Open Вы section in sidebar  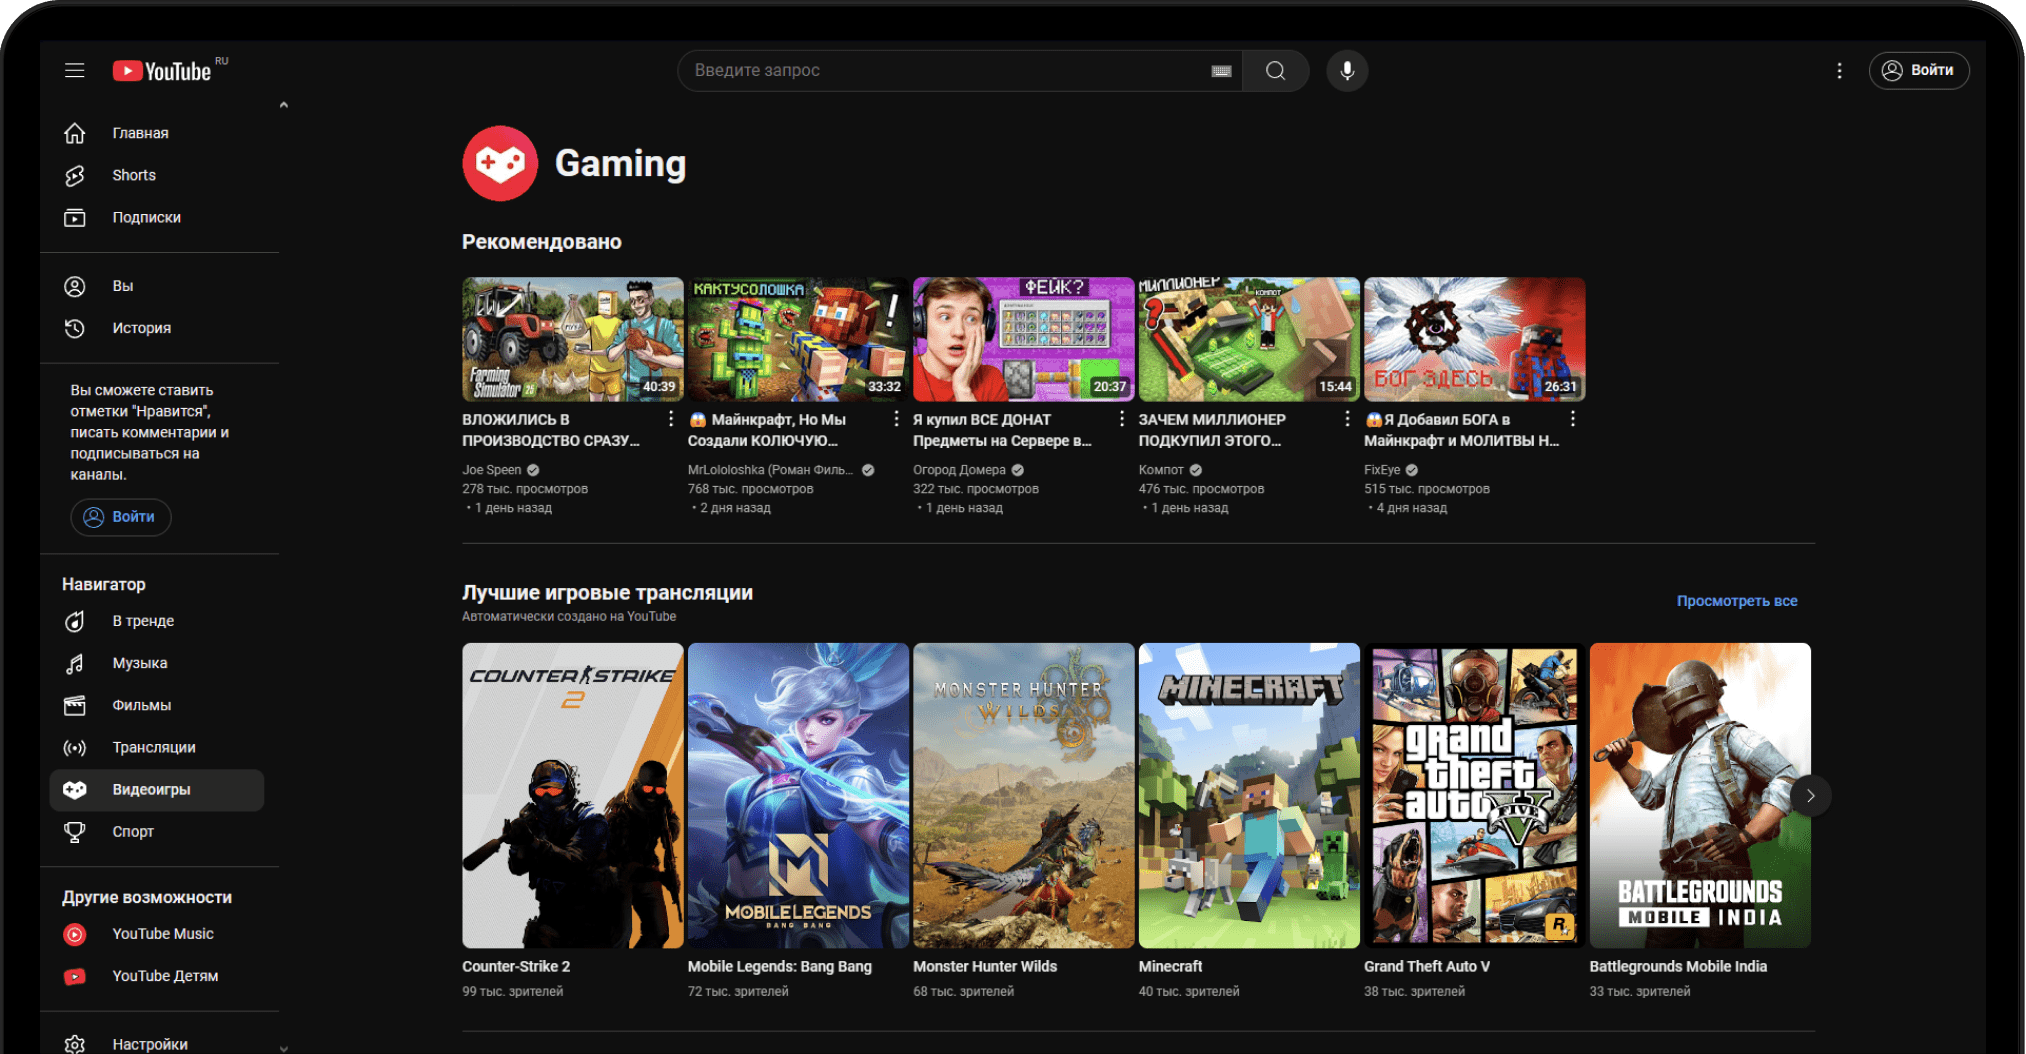coord(157,286)
